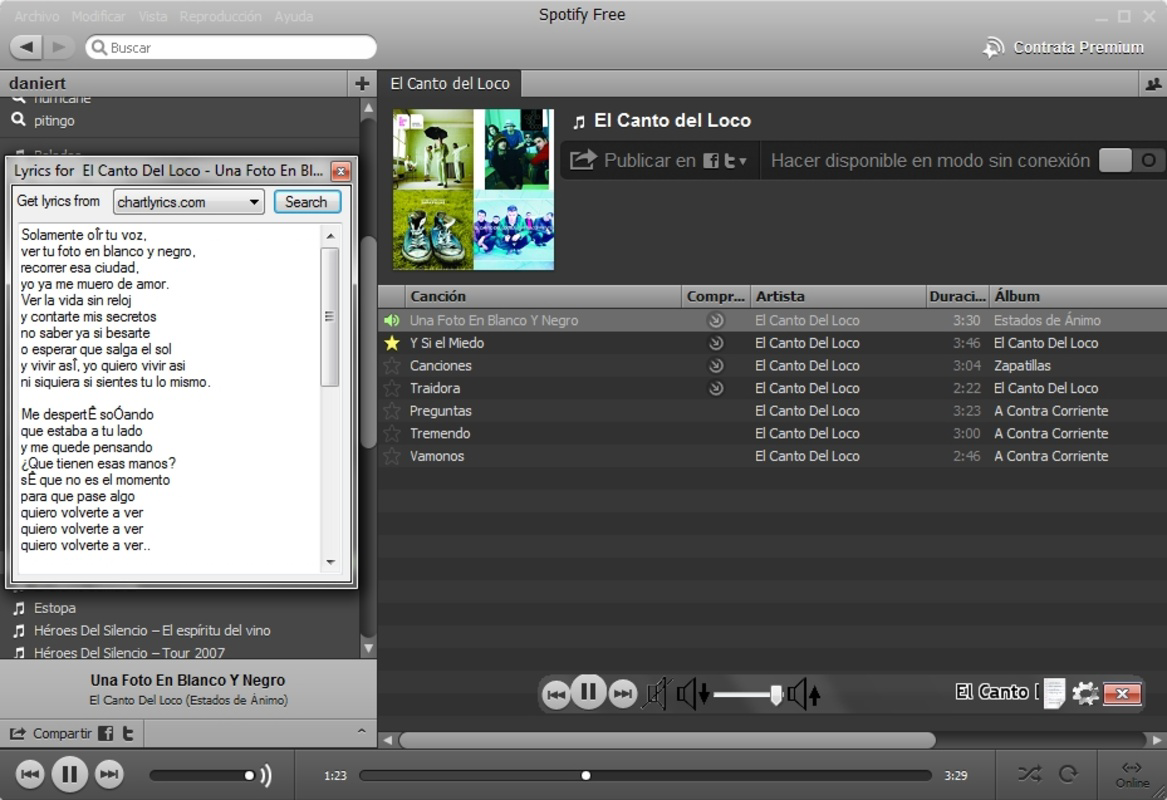Pause playback in the mini player overlay

pos(589,692)
